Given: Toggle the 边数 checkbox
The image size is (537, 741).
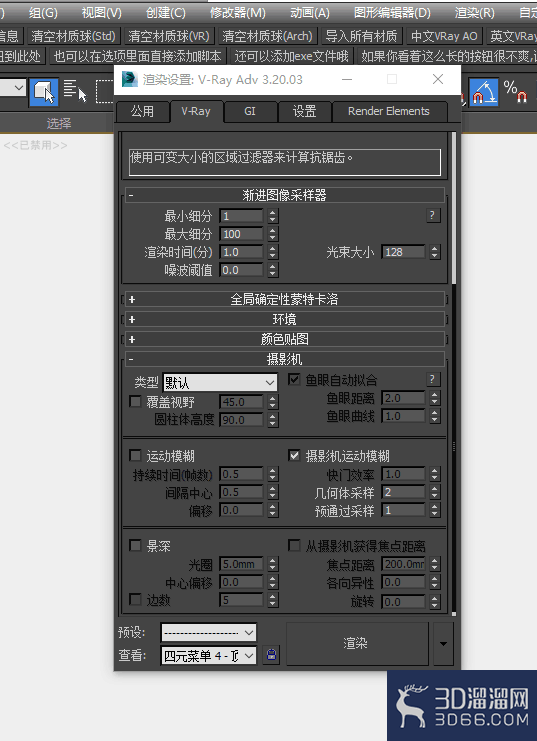Looking at the screenshot, I should [135, 600].
